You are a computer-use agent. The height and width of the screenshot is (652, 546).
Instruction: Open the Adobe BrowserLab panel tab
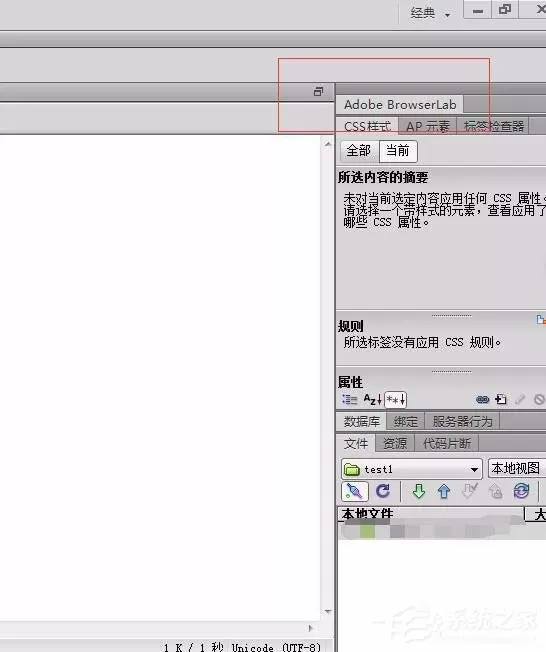coord(400,104)
